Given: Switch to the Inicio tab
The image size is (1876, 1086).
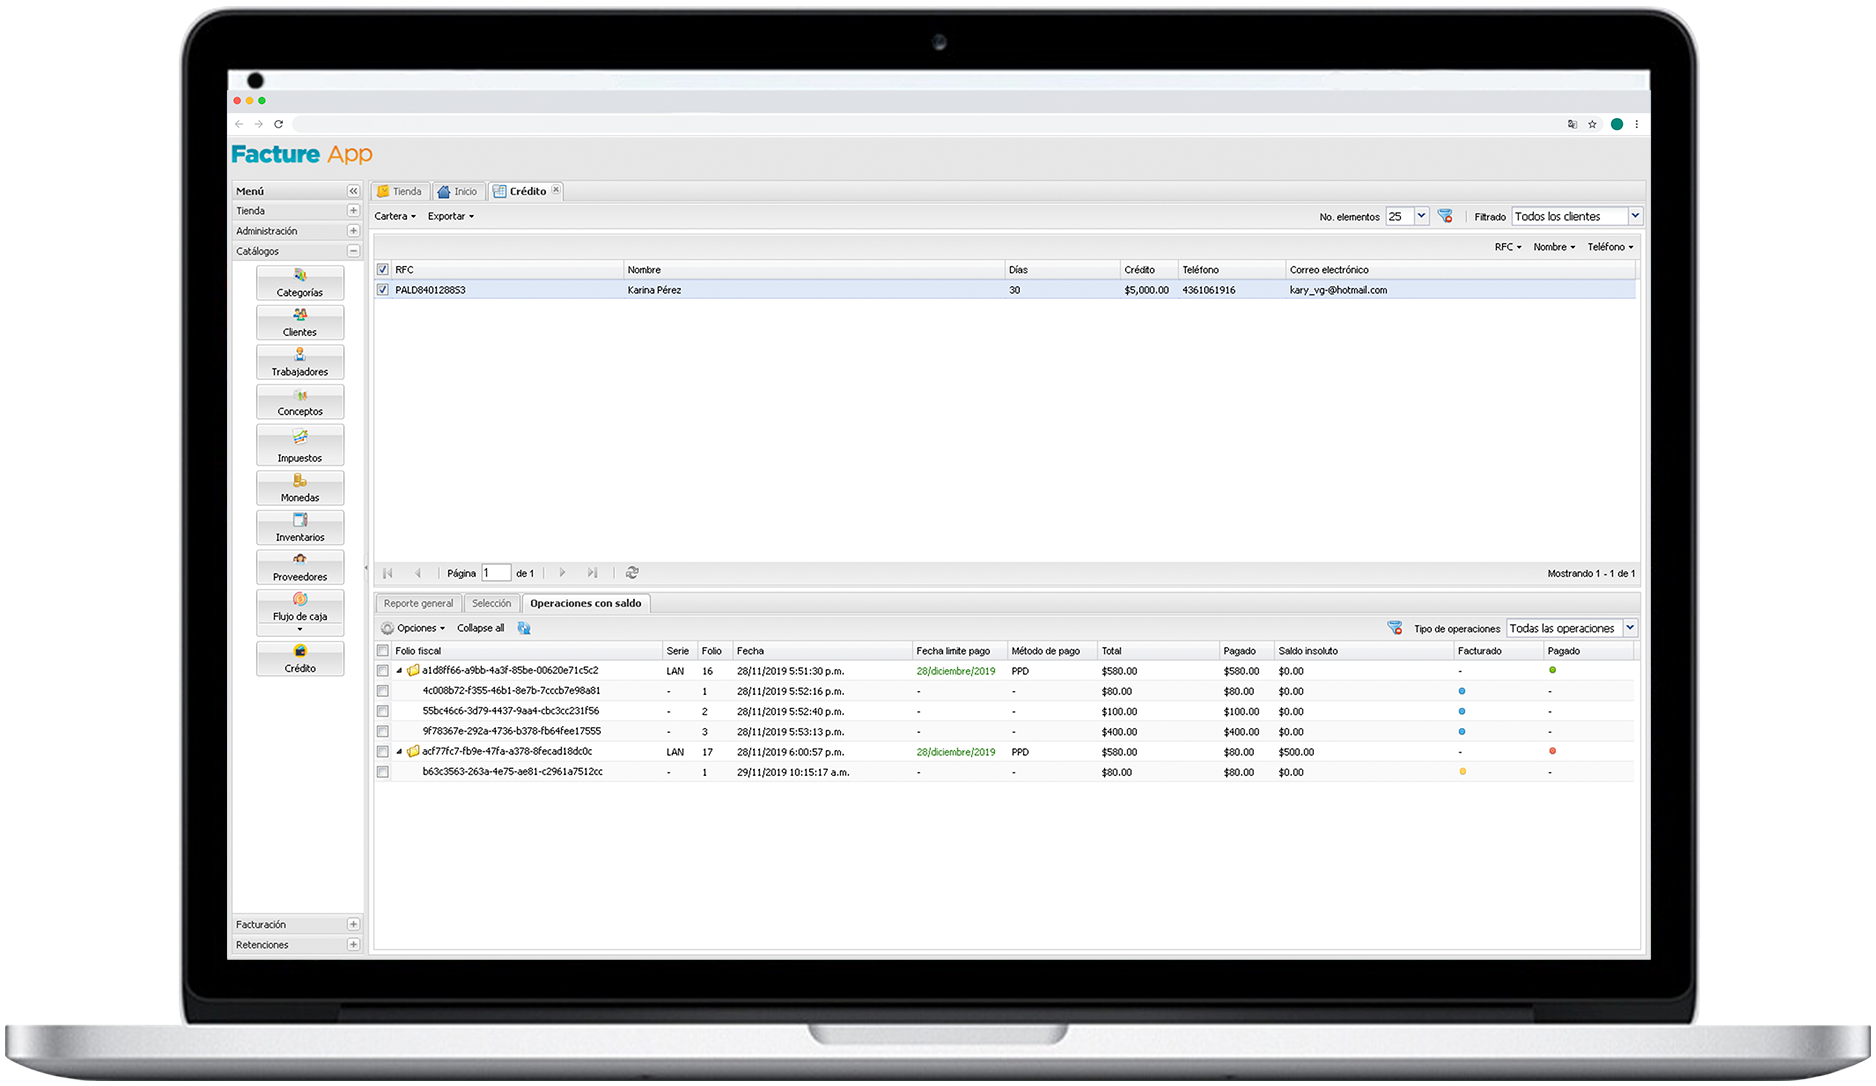Looking at the screenshot, I should point(458,191).
